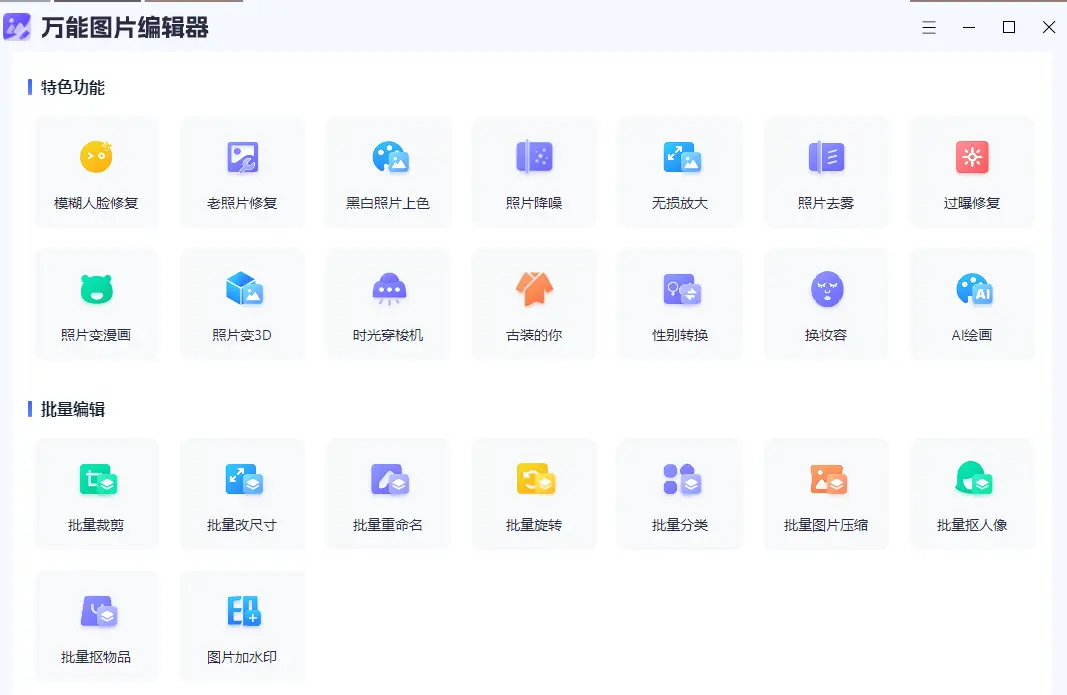Launch 过曝修复 overexposure repair
The height and width of the screenshot is (695, 1067).
971,171
